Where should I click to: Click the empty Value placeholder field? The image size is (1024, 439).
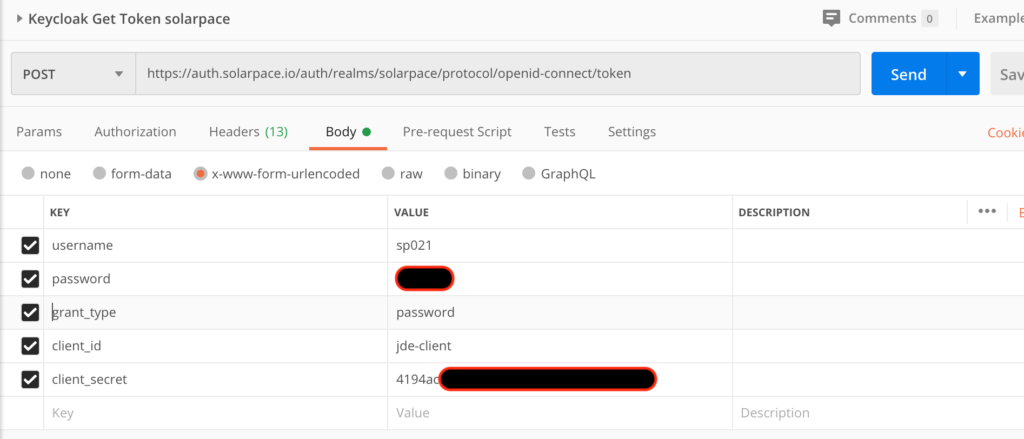560,413
